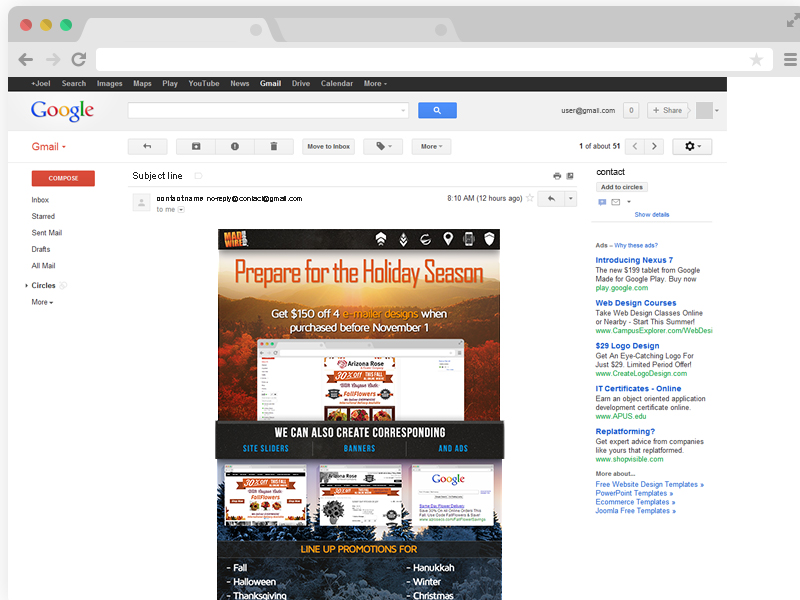This screenshot has width=800, height=600.
Task: Click the back to inbox arrow button
Action: pos(147,146)
